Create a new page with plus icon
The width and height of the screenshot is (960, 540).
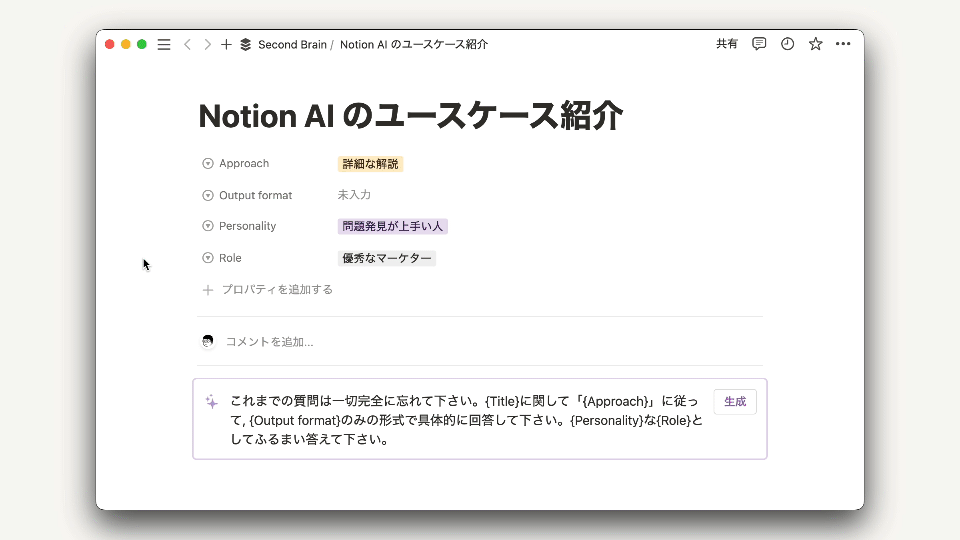[226, 45]
